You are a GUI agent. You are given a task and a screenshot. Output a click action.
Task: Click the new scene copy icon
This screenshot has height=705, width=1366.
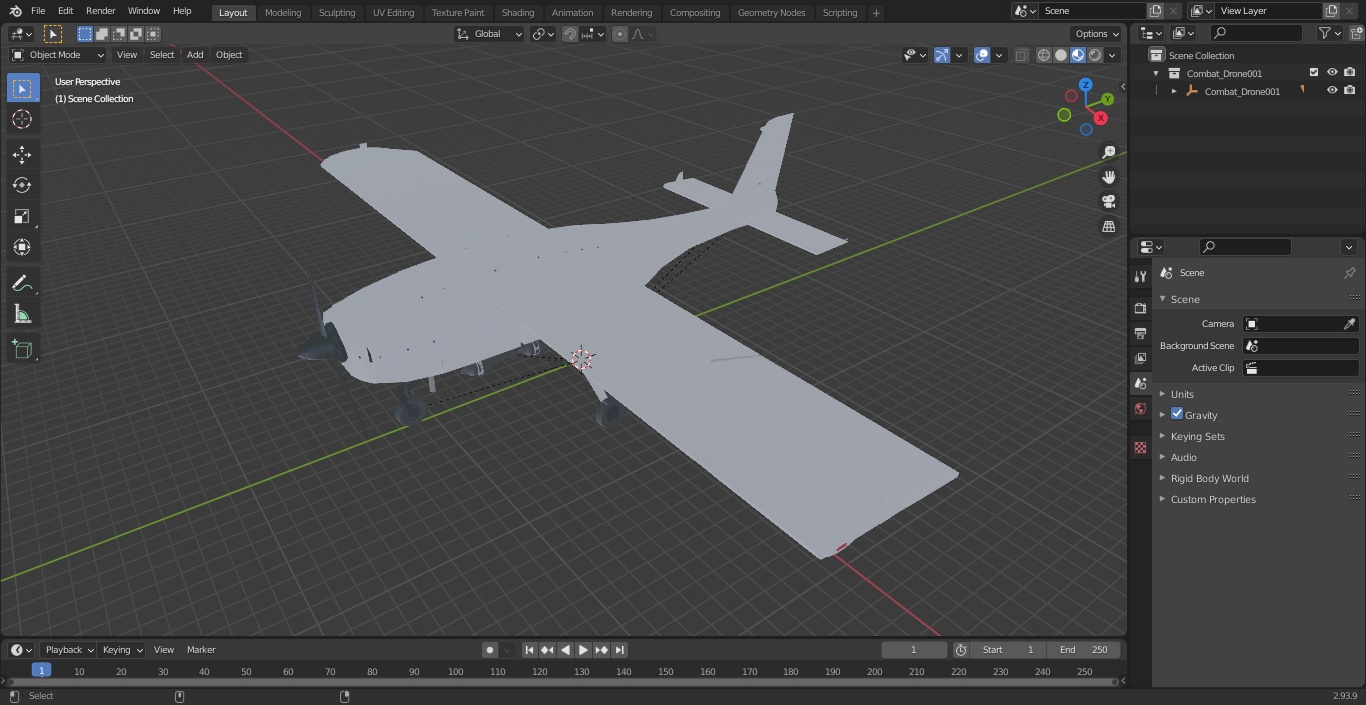[1155, 11]
